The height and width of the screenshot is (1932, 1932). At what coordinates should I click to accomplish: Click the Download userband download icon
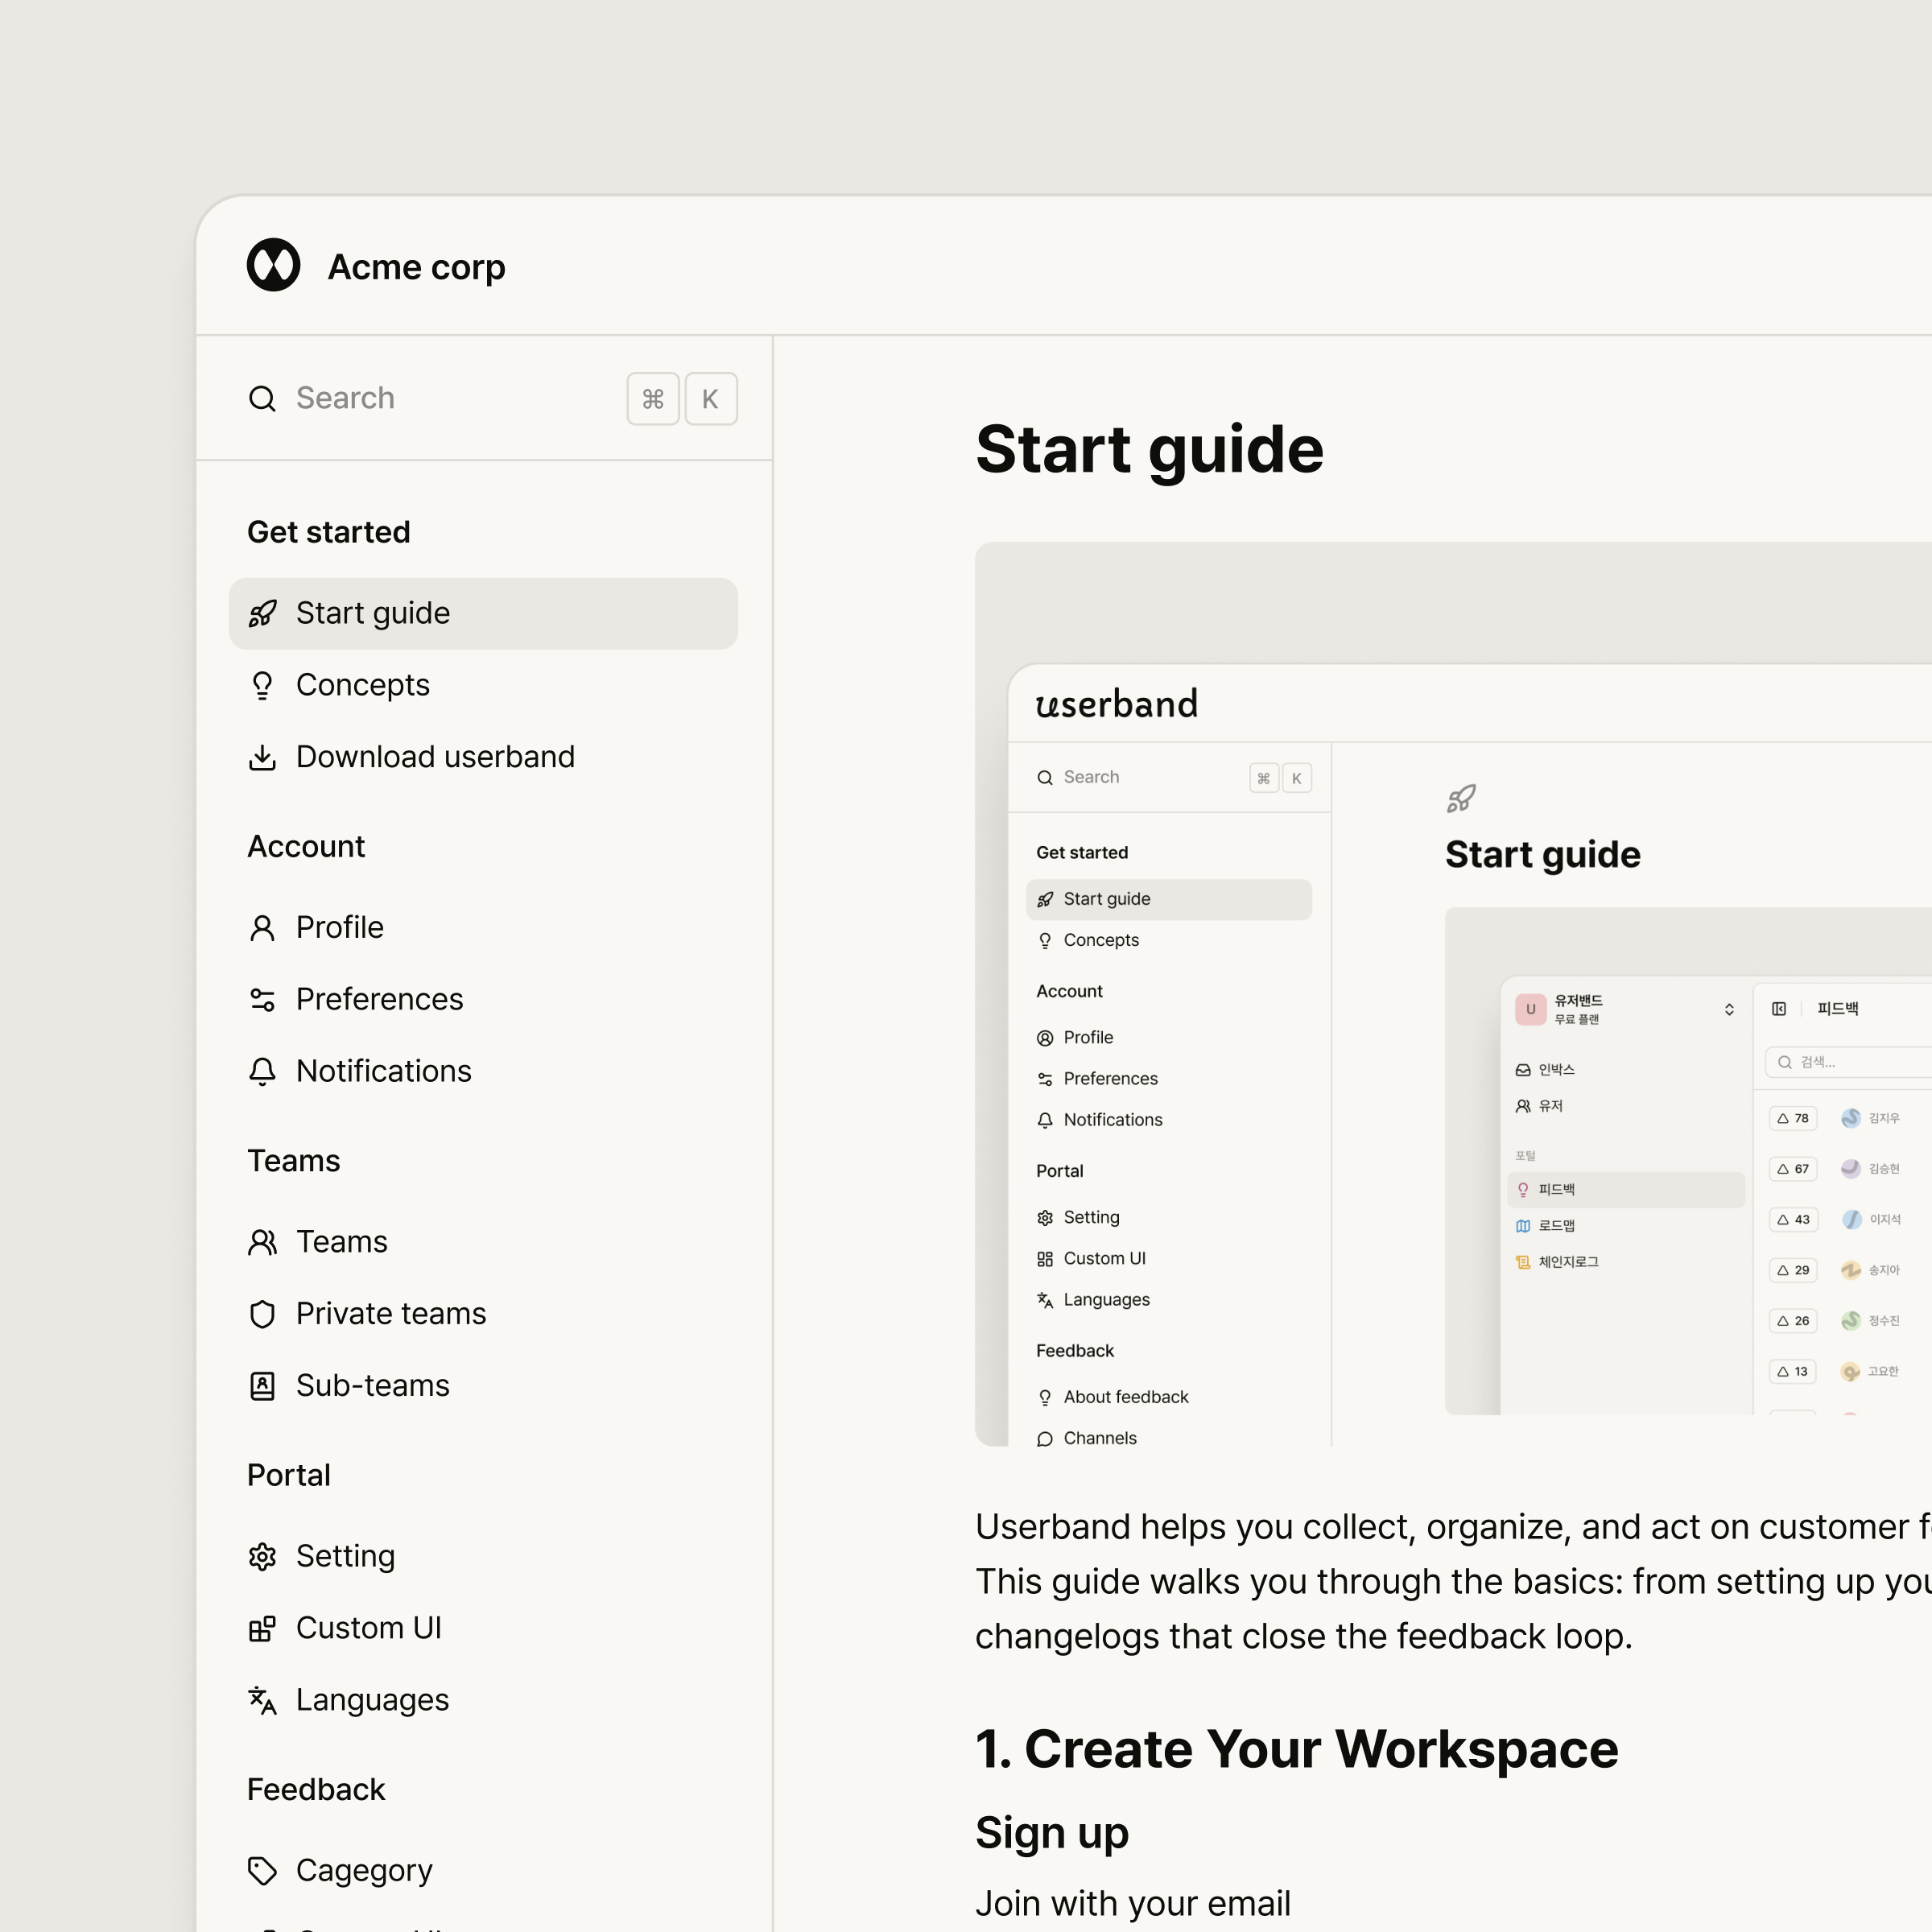[262, 757]
